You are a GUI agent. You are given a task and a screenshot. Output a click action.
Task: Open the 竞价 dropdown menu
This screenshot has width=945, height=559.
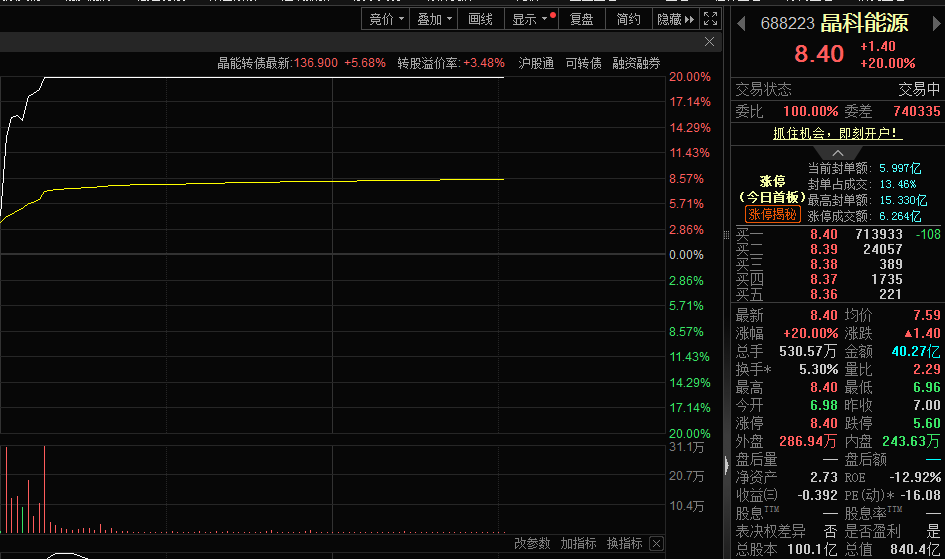tap(387, 19)
